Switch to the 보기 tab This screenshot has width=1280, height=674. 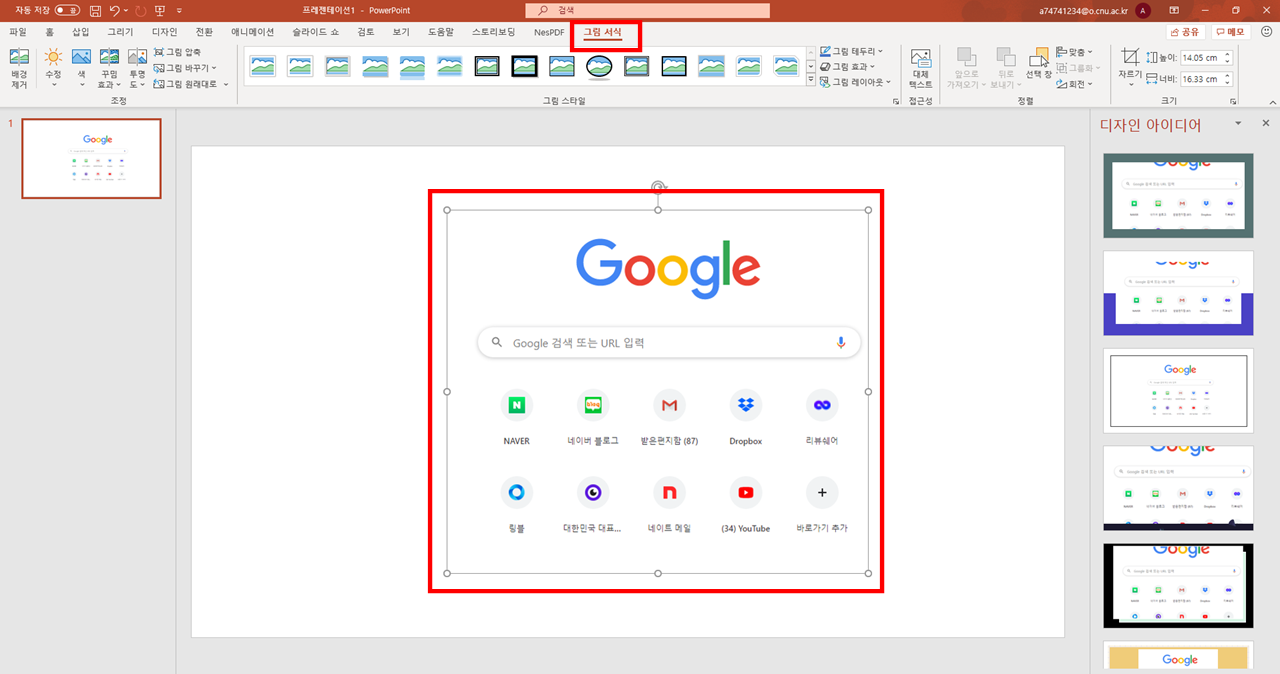coord(401,32)
